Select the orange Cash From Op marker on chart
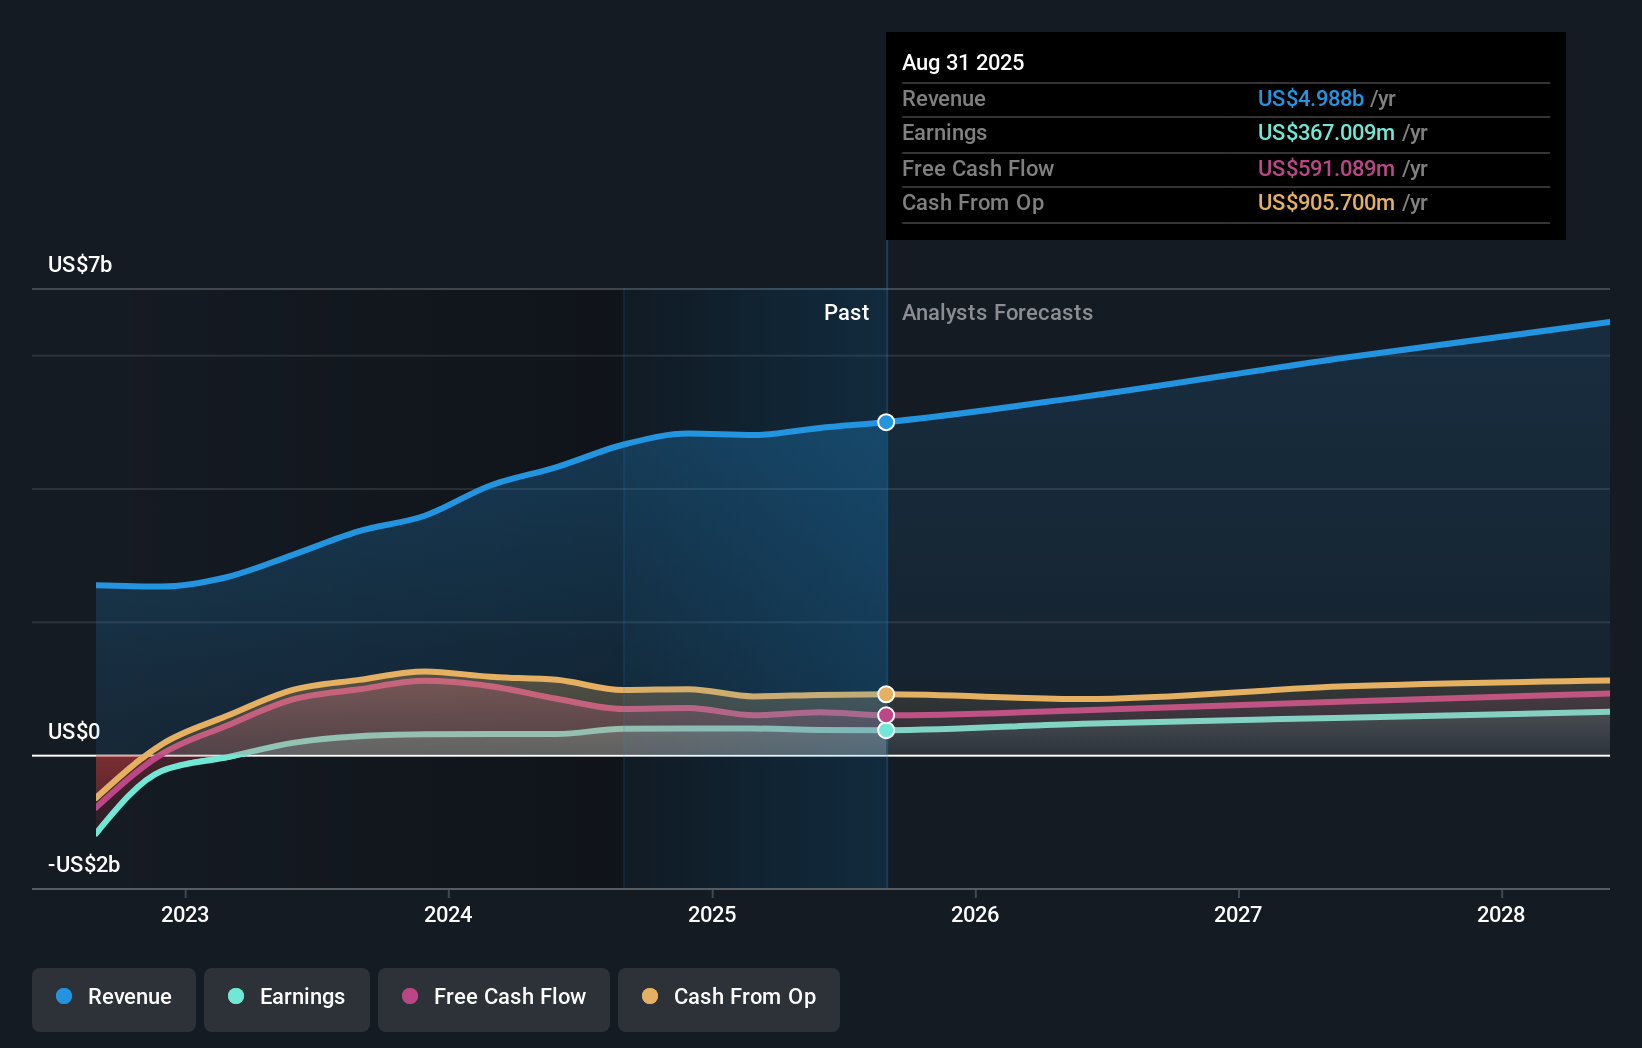Image resolution: width=1642 pixels, height=1048 pixels. click(x=885, y=693)
